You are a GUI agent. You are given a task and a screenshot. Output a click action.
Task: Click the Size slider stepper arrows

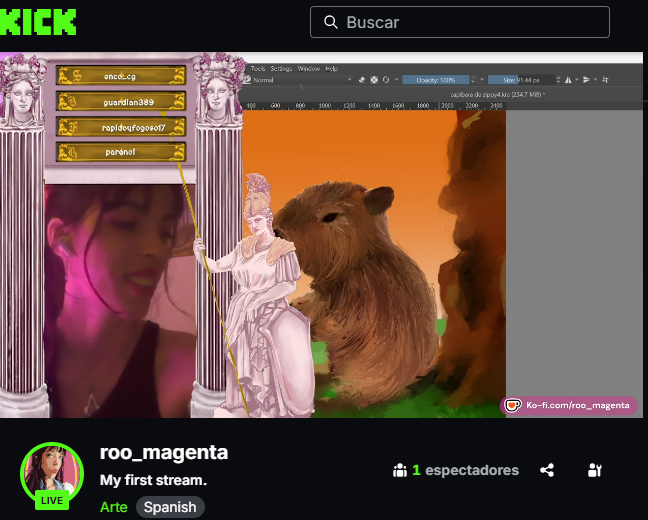[558, 80]
